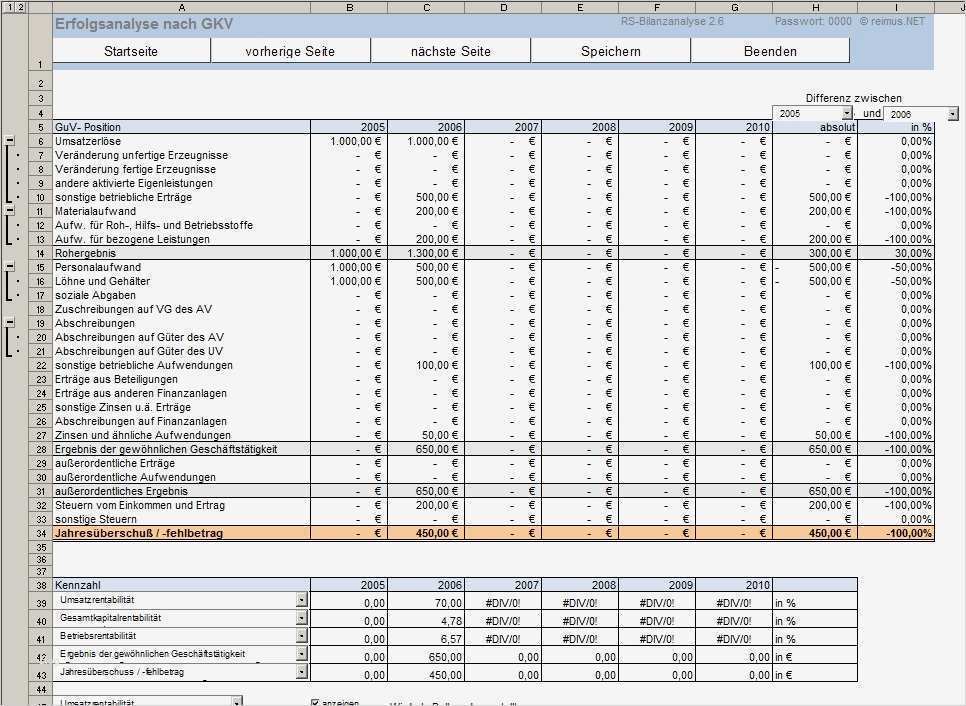The image size is (966, 706).
Task: Click the Speichern button
Action: coord(610,50)
